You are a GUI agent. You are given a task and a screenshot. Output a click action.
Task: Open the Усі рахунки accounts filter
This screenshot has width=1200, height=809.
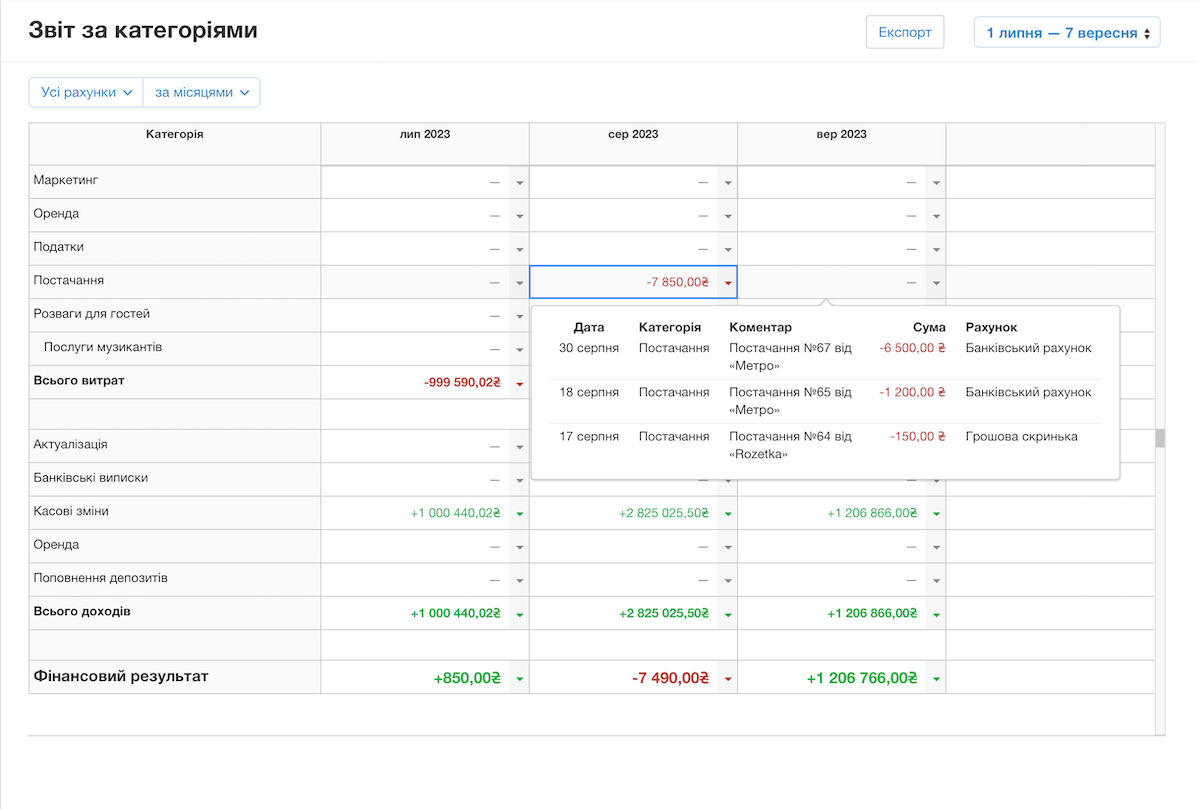(x=86, y=92)
